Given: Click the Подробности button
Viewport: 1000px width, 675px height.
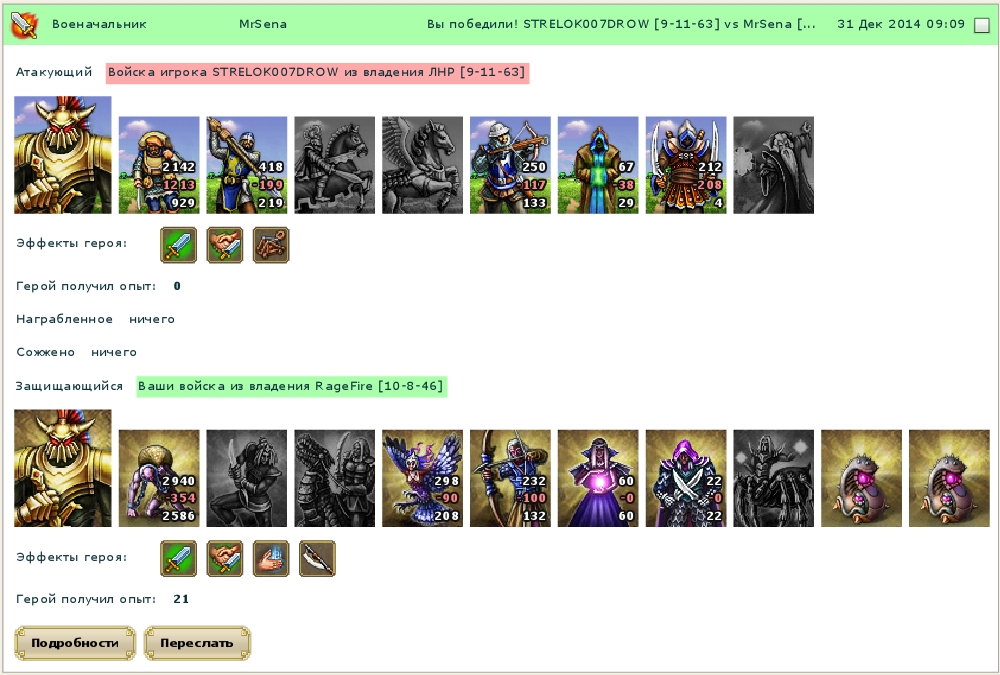Looking at the screenshot, I should (x=75, y=643).
